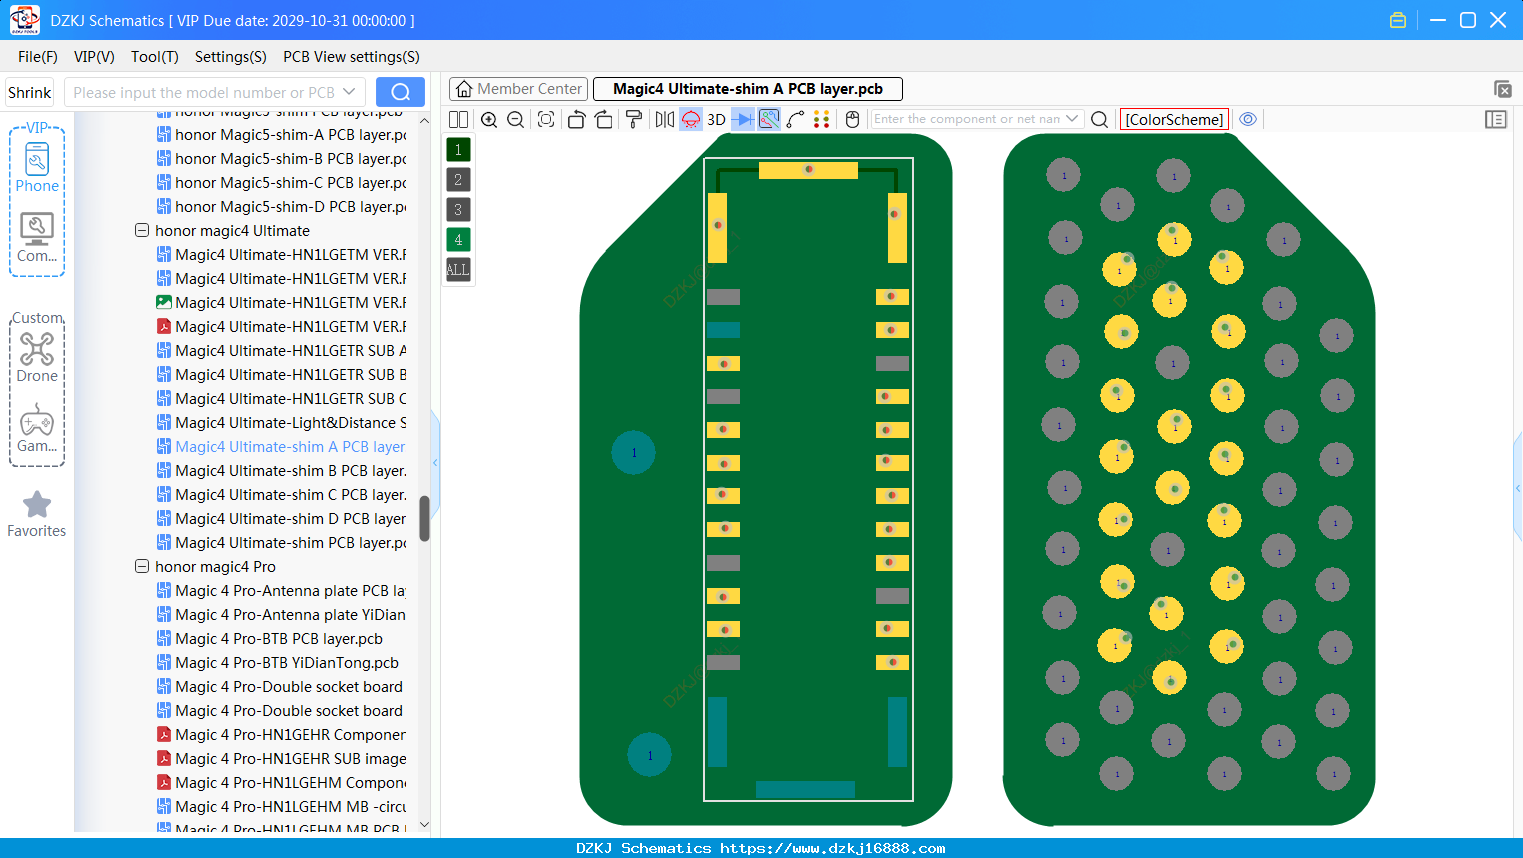Collapse the honor magic4 Pro folder
1523x858 pixels.
click(142, 566)
